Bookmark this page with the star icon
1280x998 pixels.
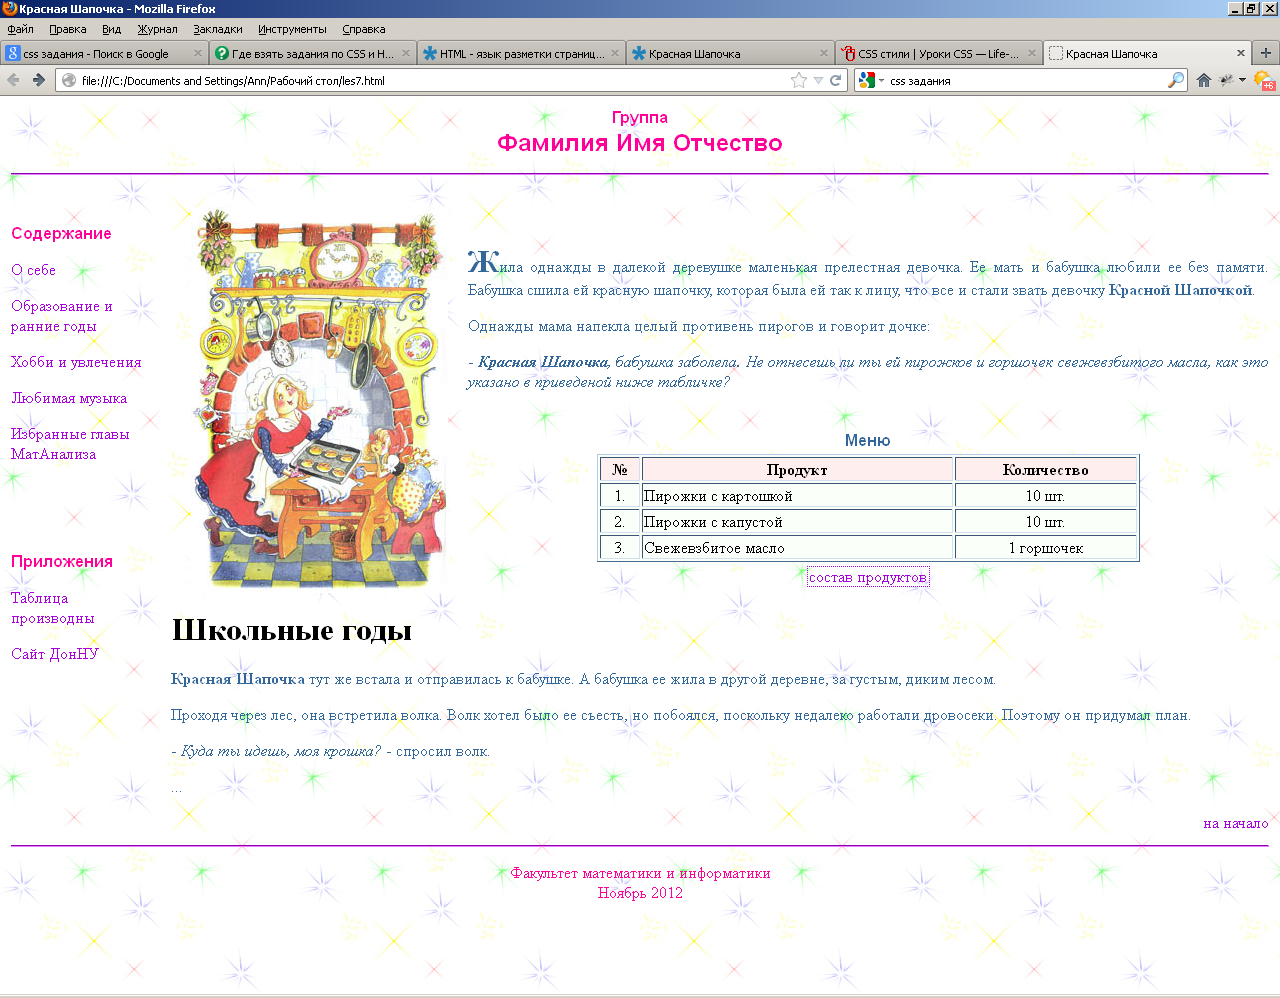(799, 80)
